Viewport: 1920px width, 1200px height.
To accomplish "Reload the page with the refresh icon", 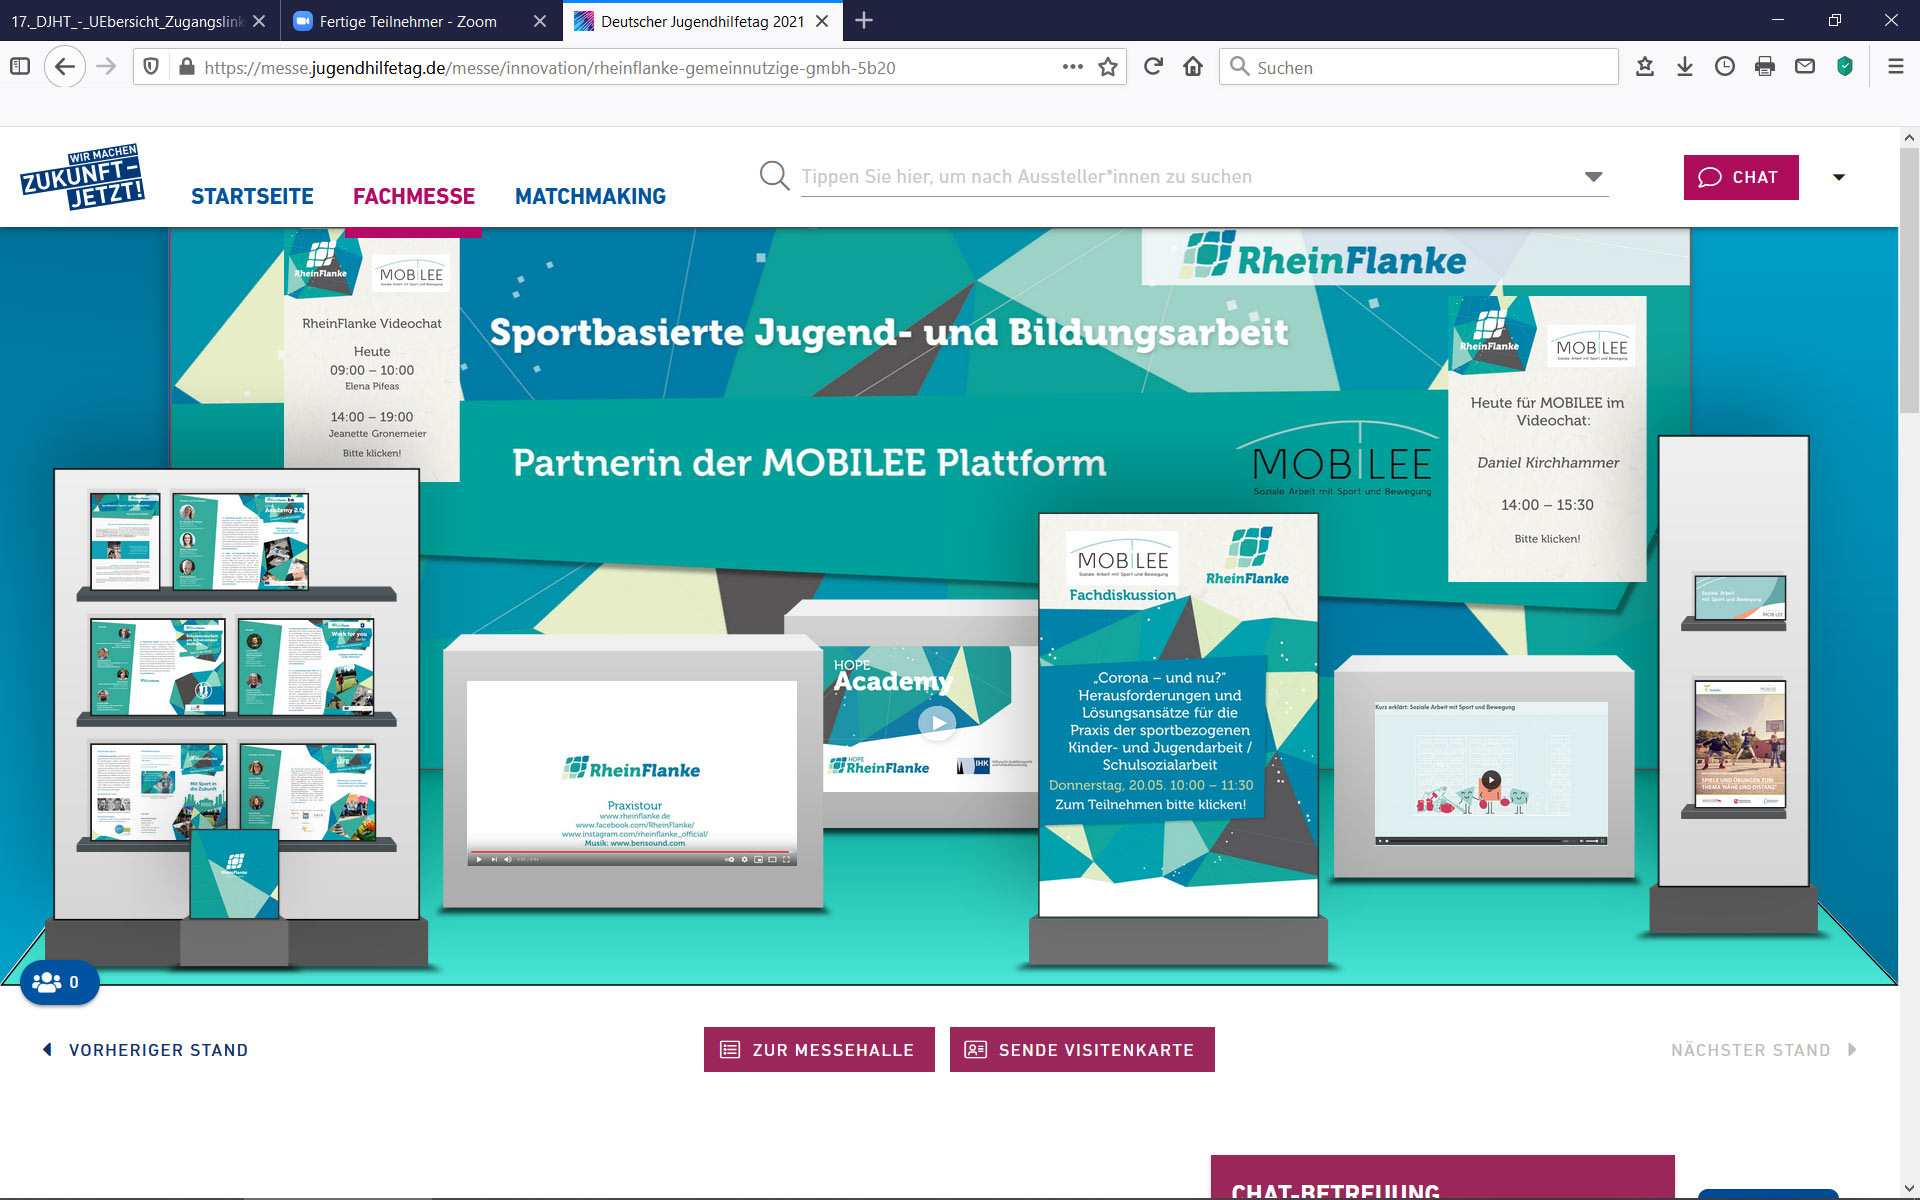I will pyautogui.click(x=1153, y=67).
